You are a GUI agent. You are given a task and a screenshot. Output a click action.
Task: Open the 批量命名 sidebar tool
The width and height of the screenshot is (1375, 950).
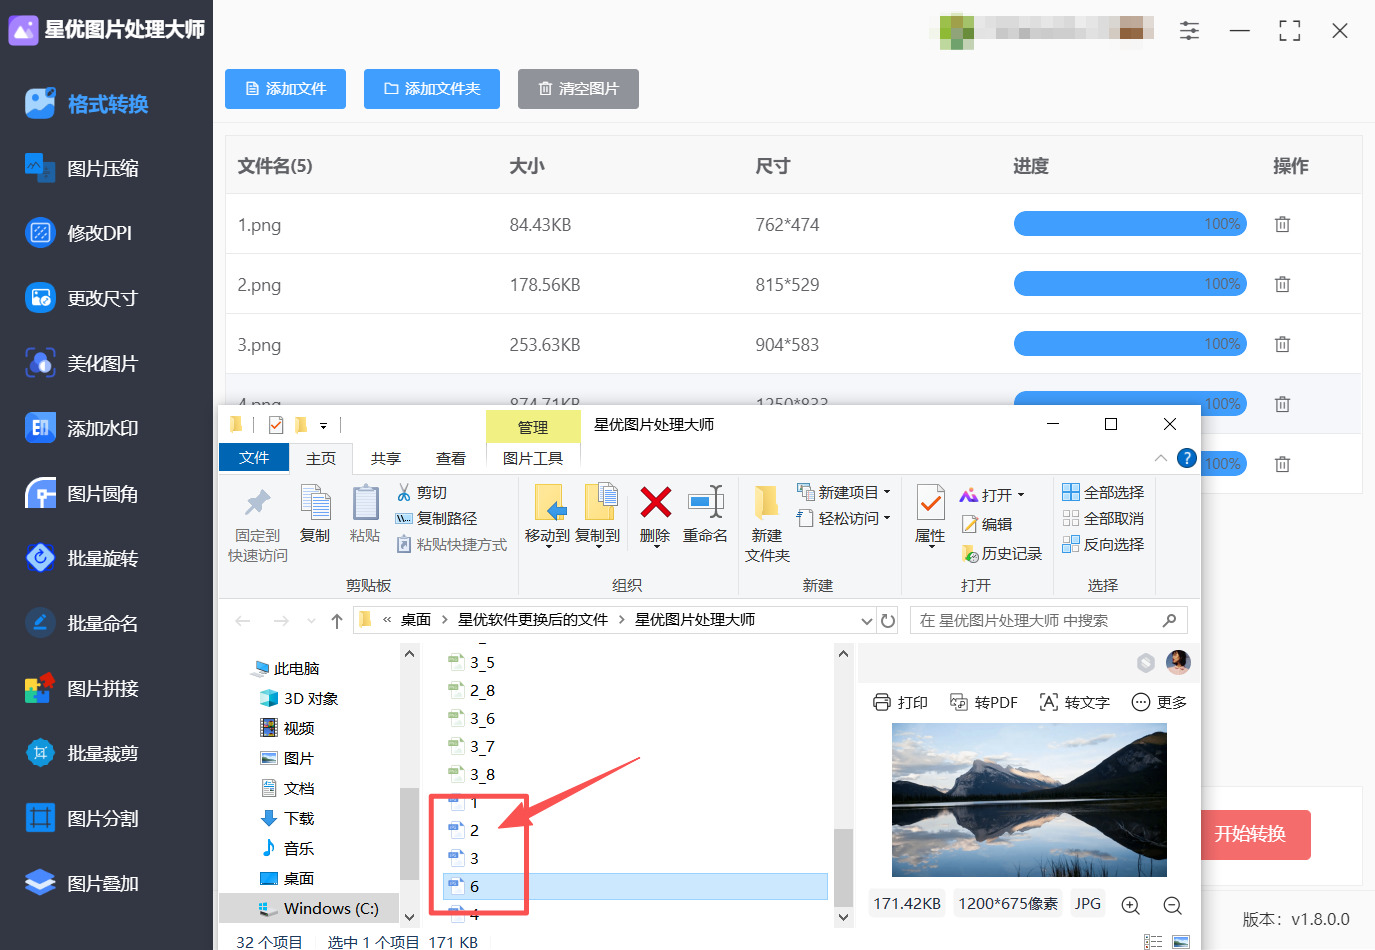coord(84,624)
